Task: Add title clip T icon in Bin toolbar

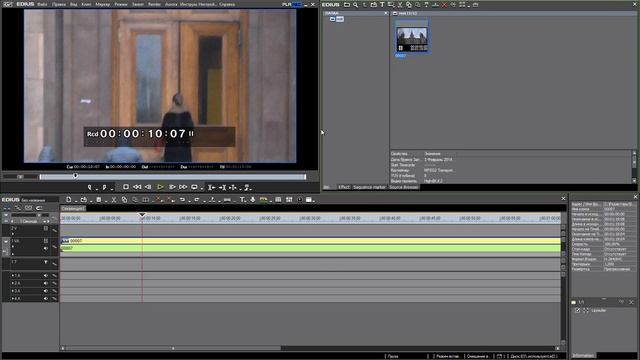Action: (382, 5)
